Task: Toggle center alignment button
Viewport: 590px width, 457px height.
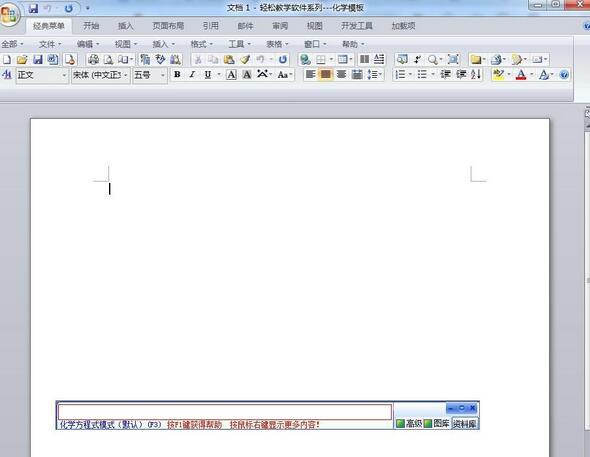Action: 326,74
